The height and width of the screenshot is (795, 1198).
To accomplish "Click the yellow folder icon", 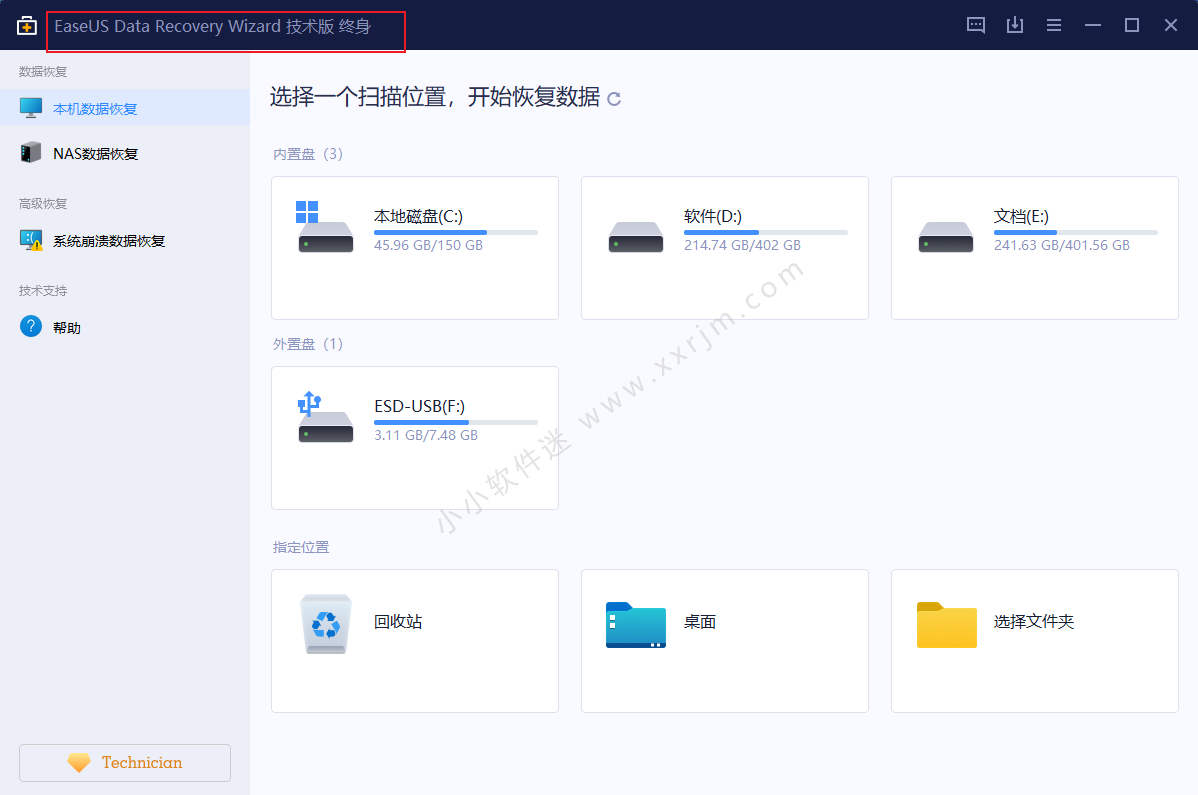I will pos(947,625).
